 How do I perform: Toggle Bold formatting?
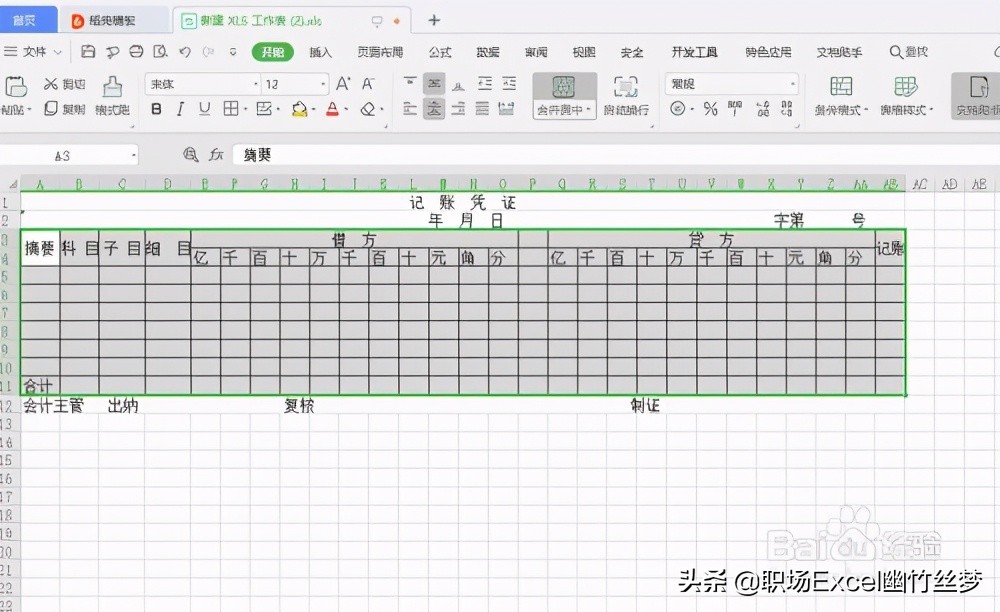click(x=155, y=108)
